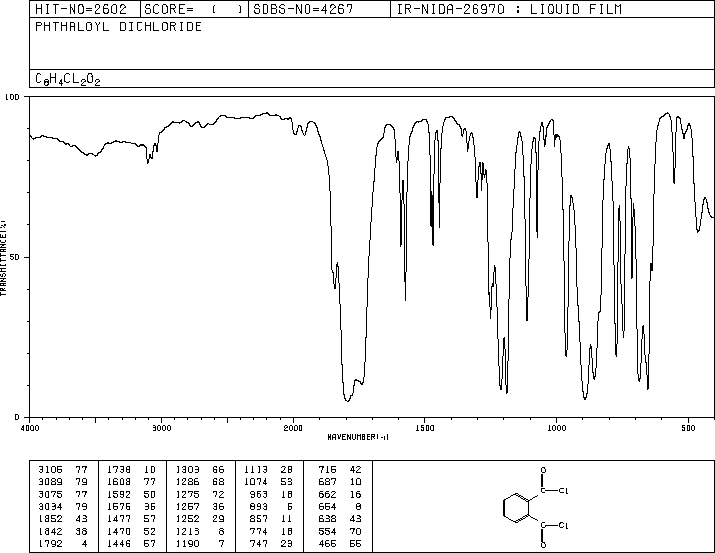Click the 2000 label on wavenumber axis

(x=293, y=428)
